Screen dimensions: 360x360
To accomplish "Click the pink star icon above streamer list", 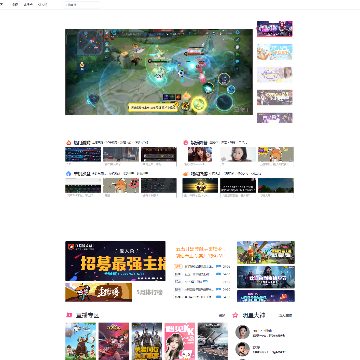I will point(235,315).
